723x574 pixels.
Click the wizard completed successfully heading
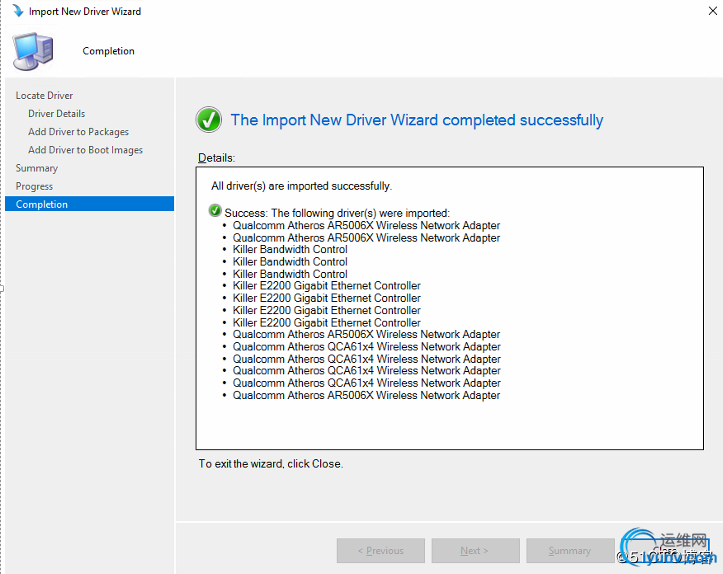coord(417,120)
